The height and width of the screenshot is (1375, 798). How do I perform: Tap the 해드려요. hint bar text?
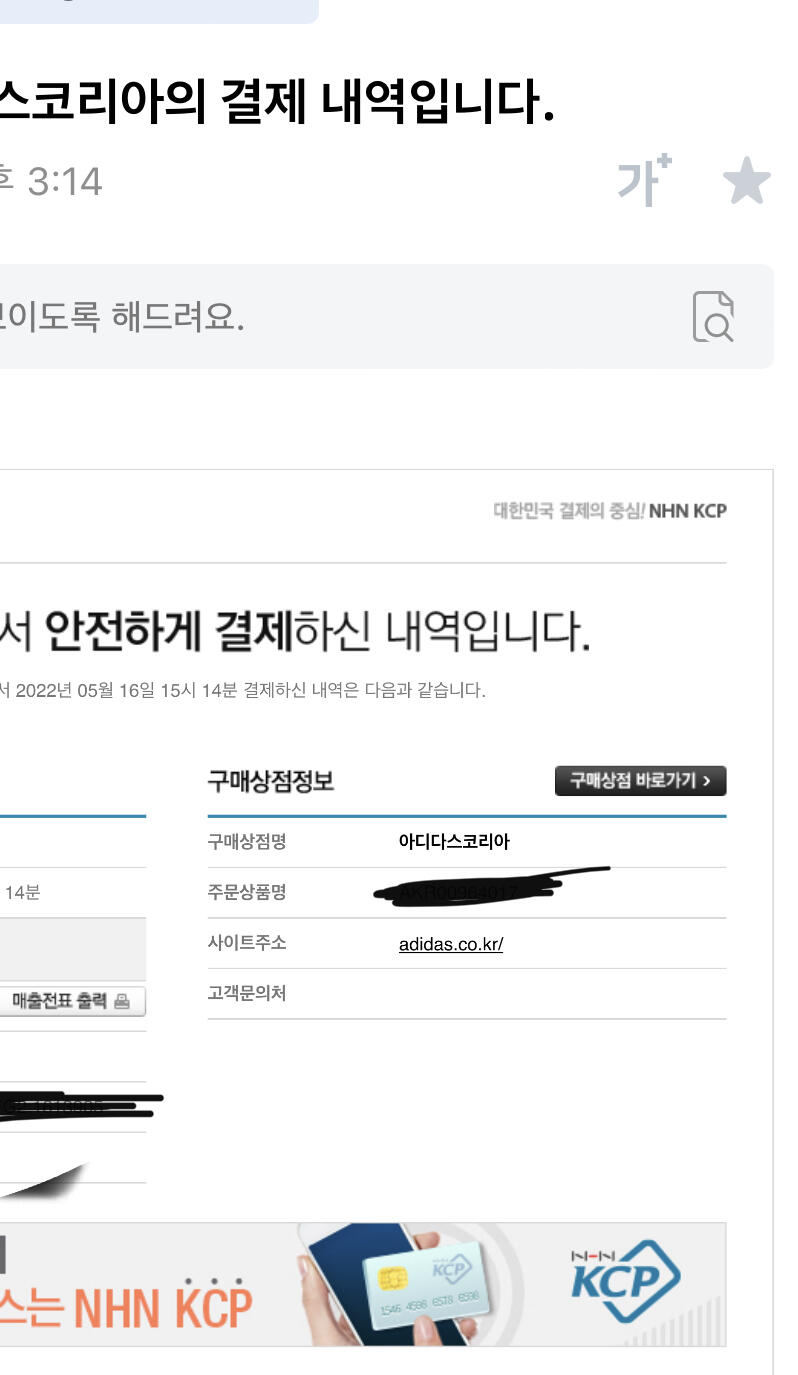(x=122, y=317)
